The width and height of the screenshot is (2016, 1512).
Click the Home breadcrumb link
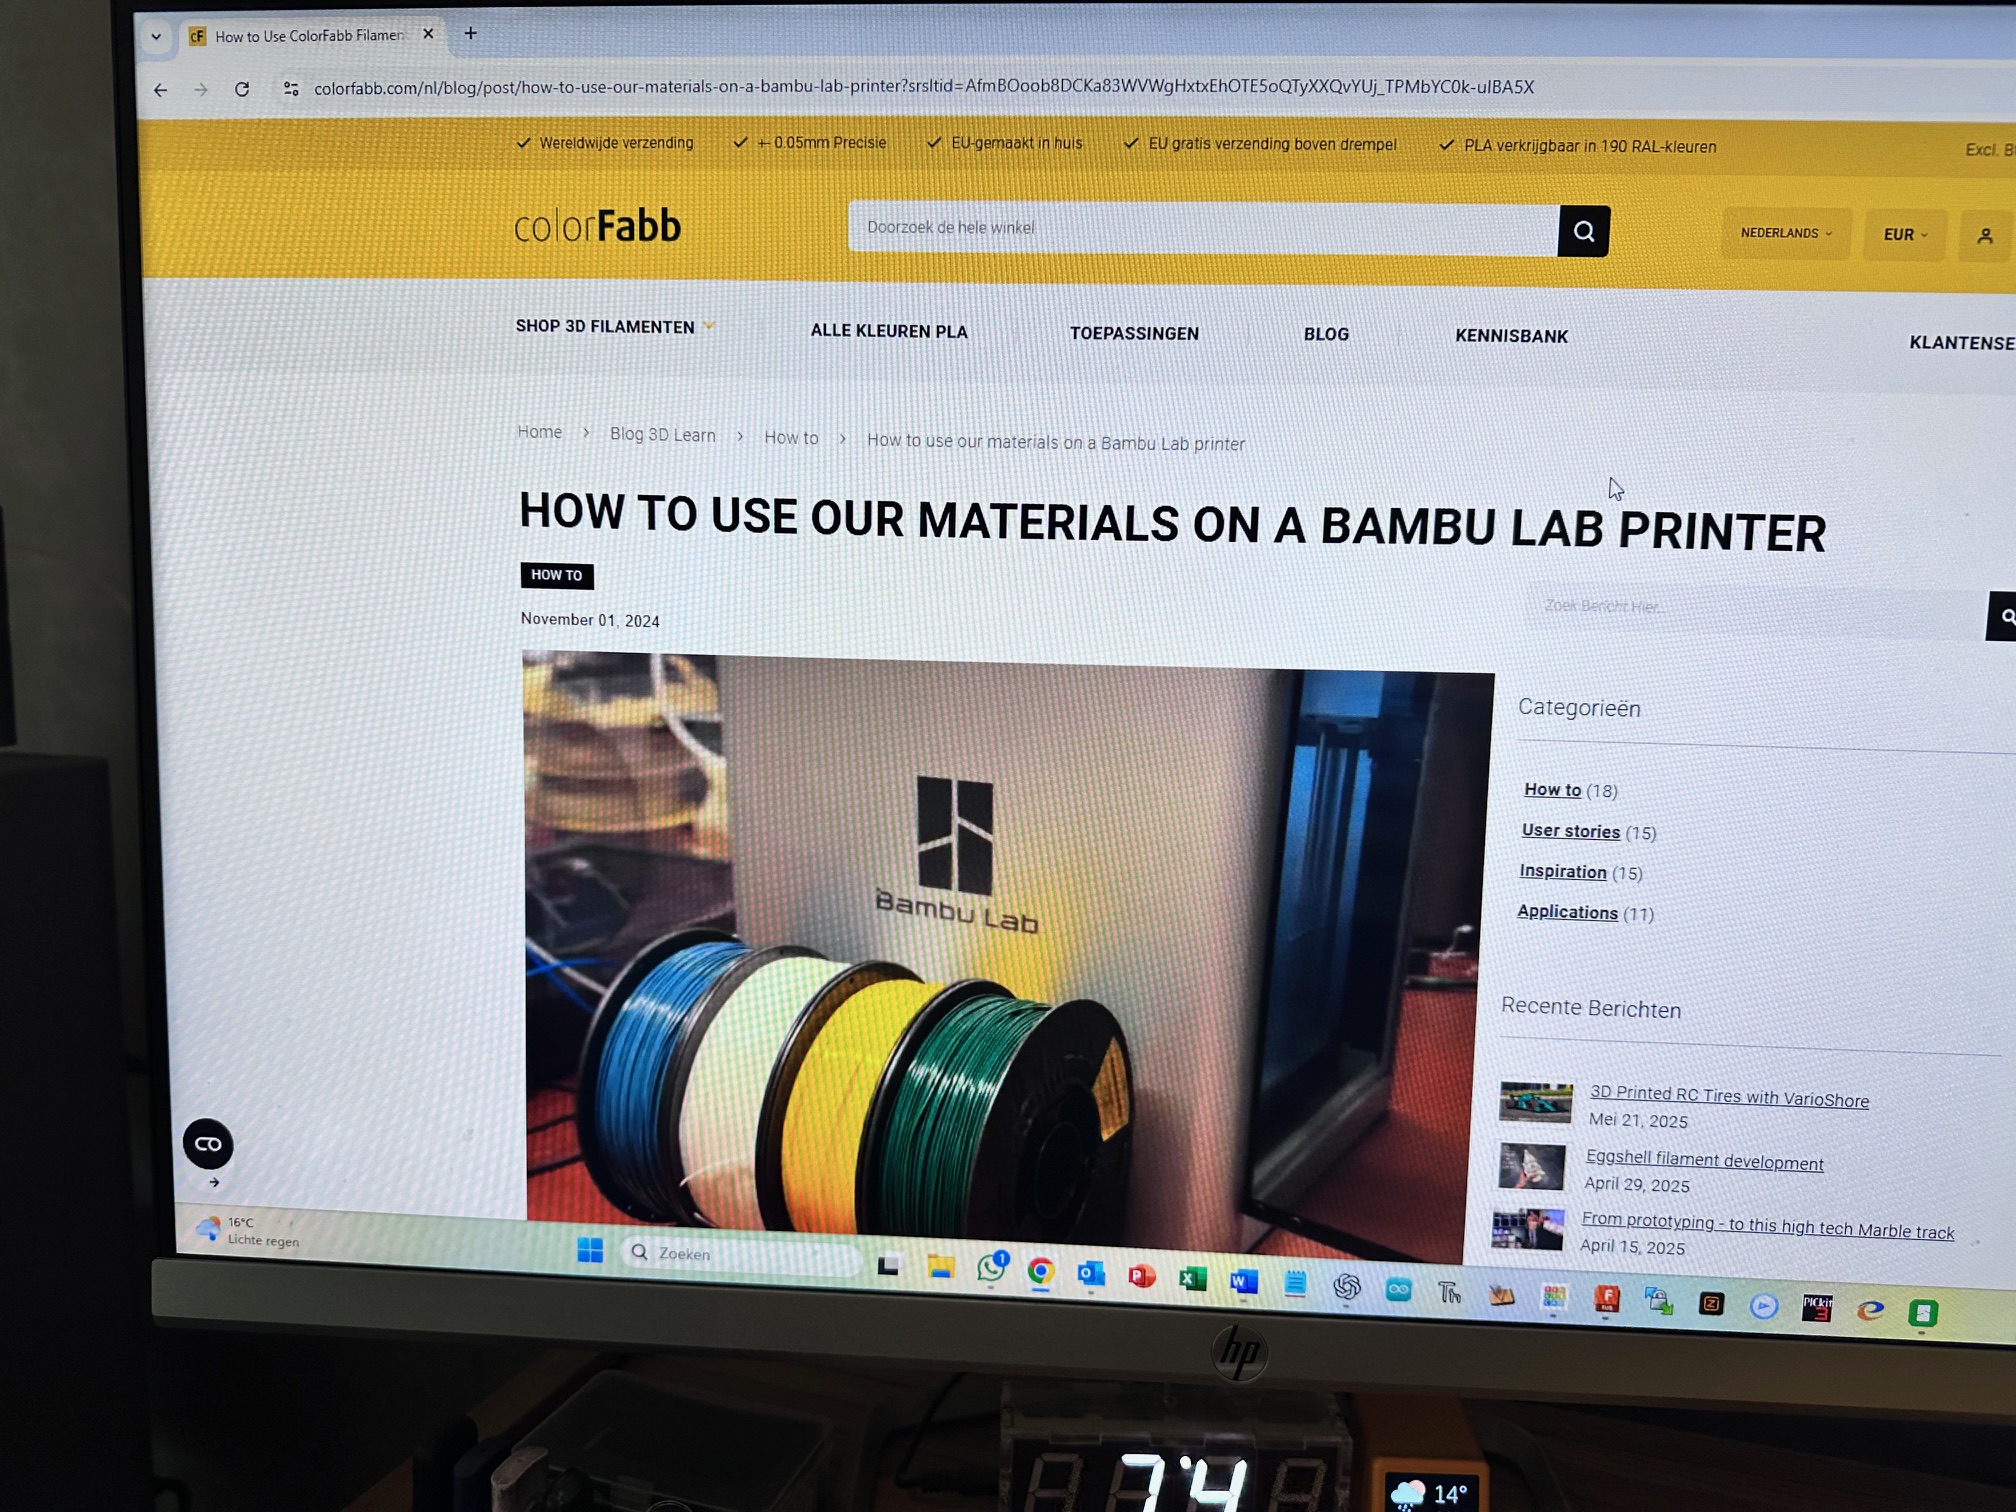coord(539,432)
